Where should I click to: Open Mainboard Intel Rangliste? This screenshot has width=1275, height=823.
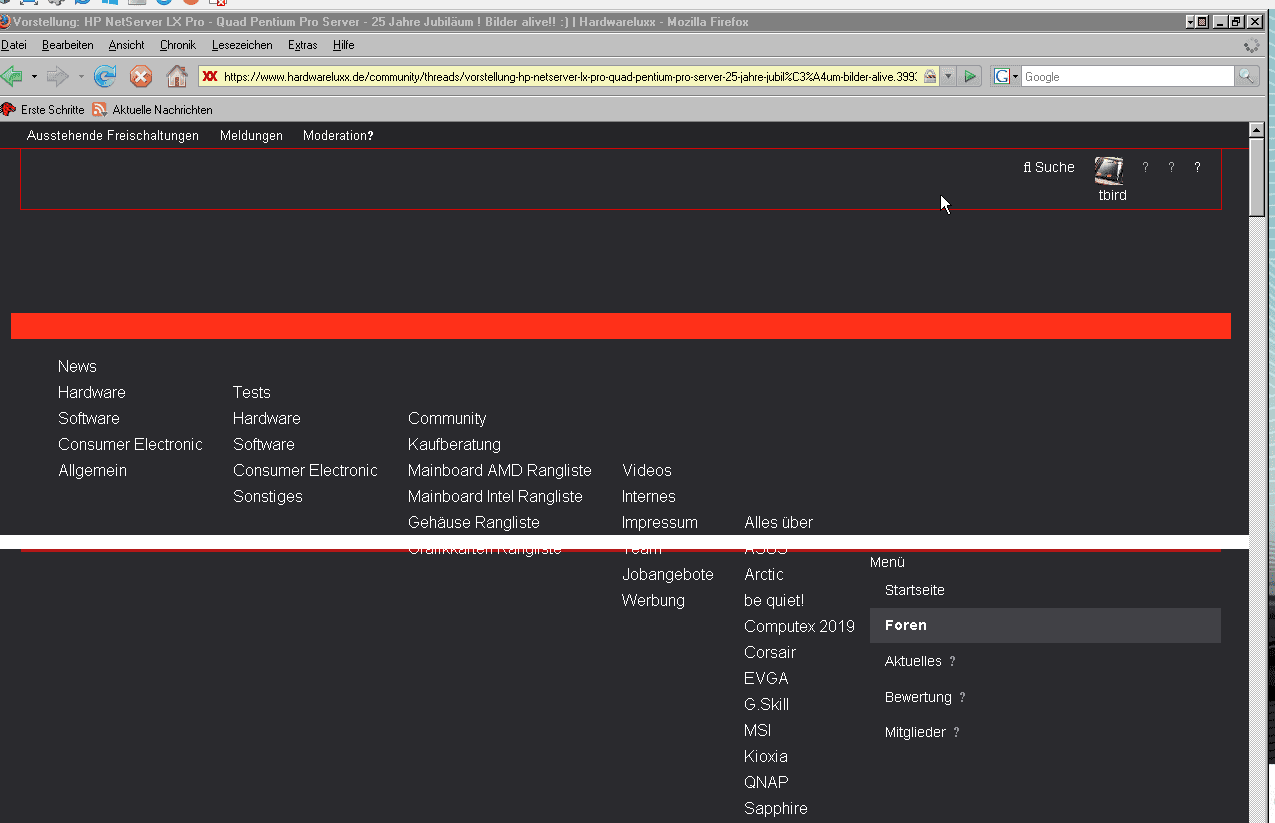pos(495,496)
